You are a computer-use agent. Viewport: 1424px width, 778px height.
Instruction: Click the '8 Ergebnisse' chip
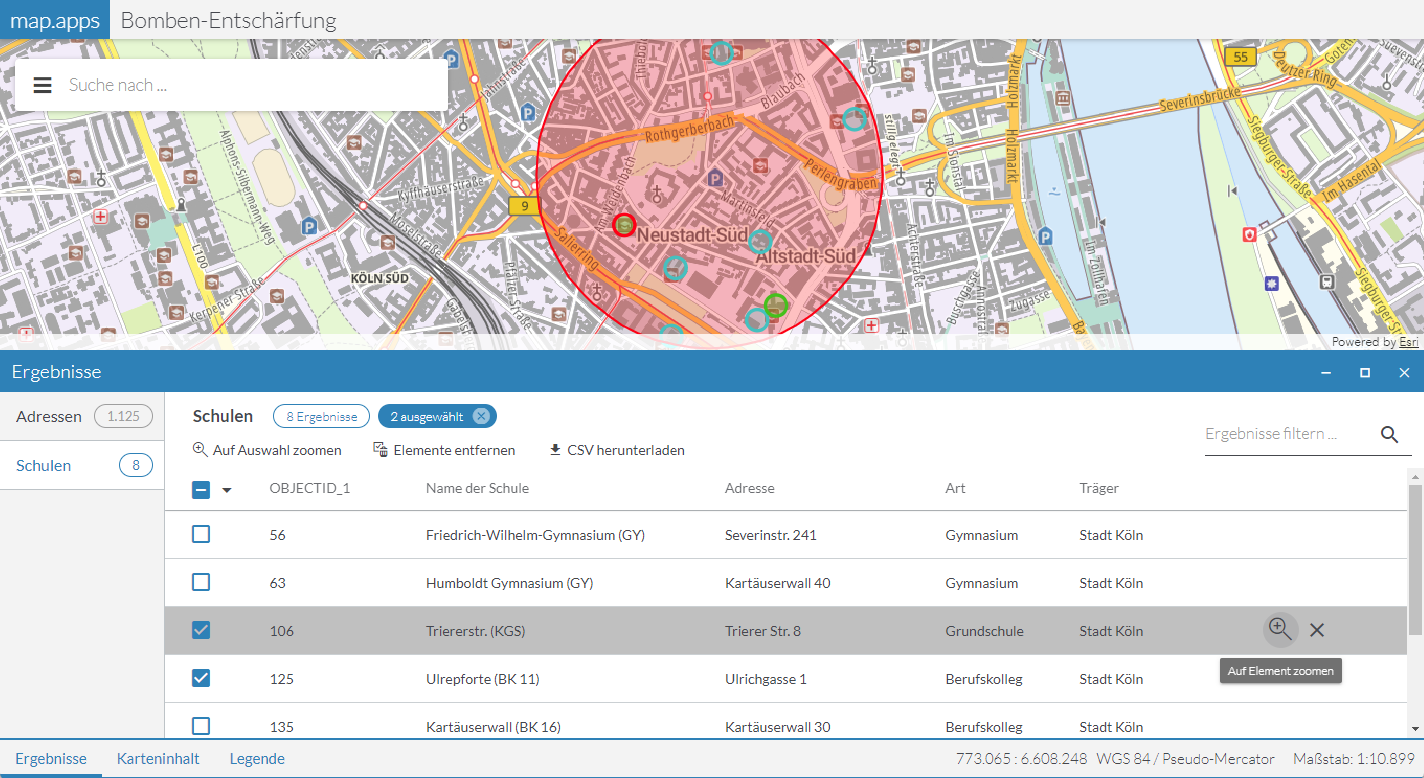pos(321,416)
